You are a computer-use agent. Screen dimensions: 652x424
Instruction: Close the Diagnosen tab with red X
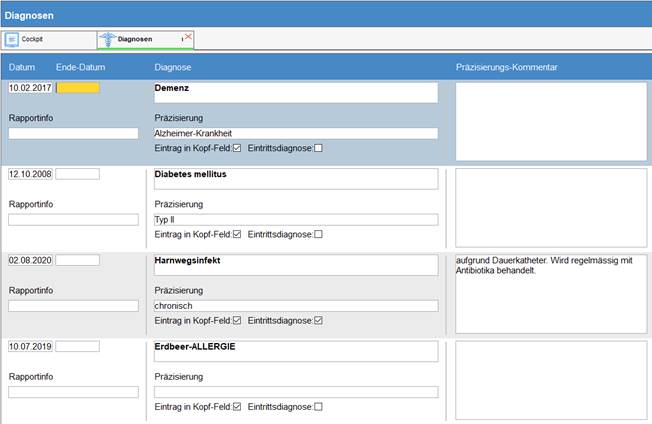point(188,38)
